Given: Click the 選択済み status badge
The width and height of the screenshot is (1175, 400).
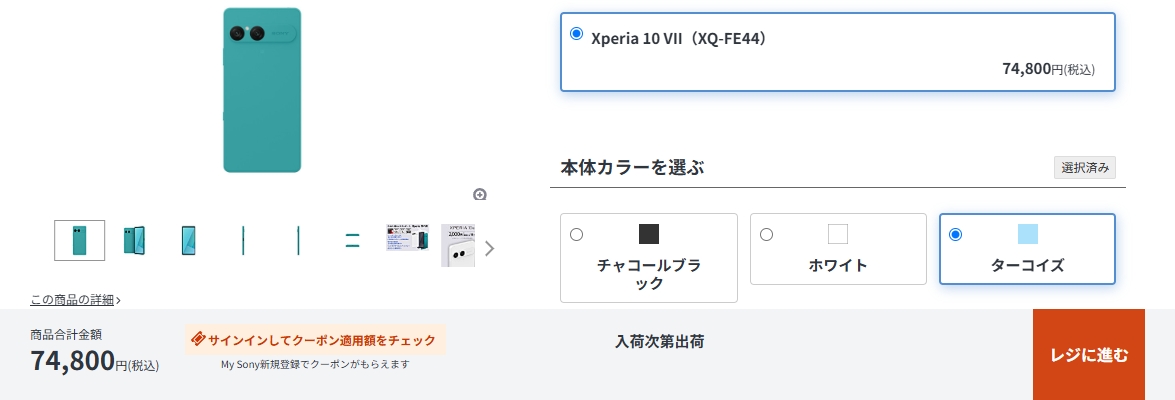Looking at the screenshot, I should point(1084,168).
